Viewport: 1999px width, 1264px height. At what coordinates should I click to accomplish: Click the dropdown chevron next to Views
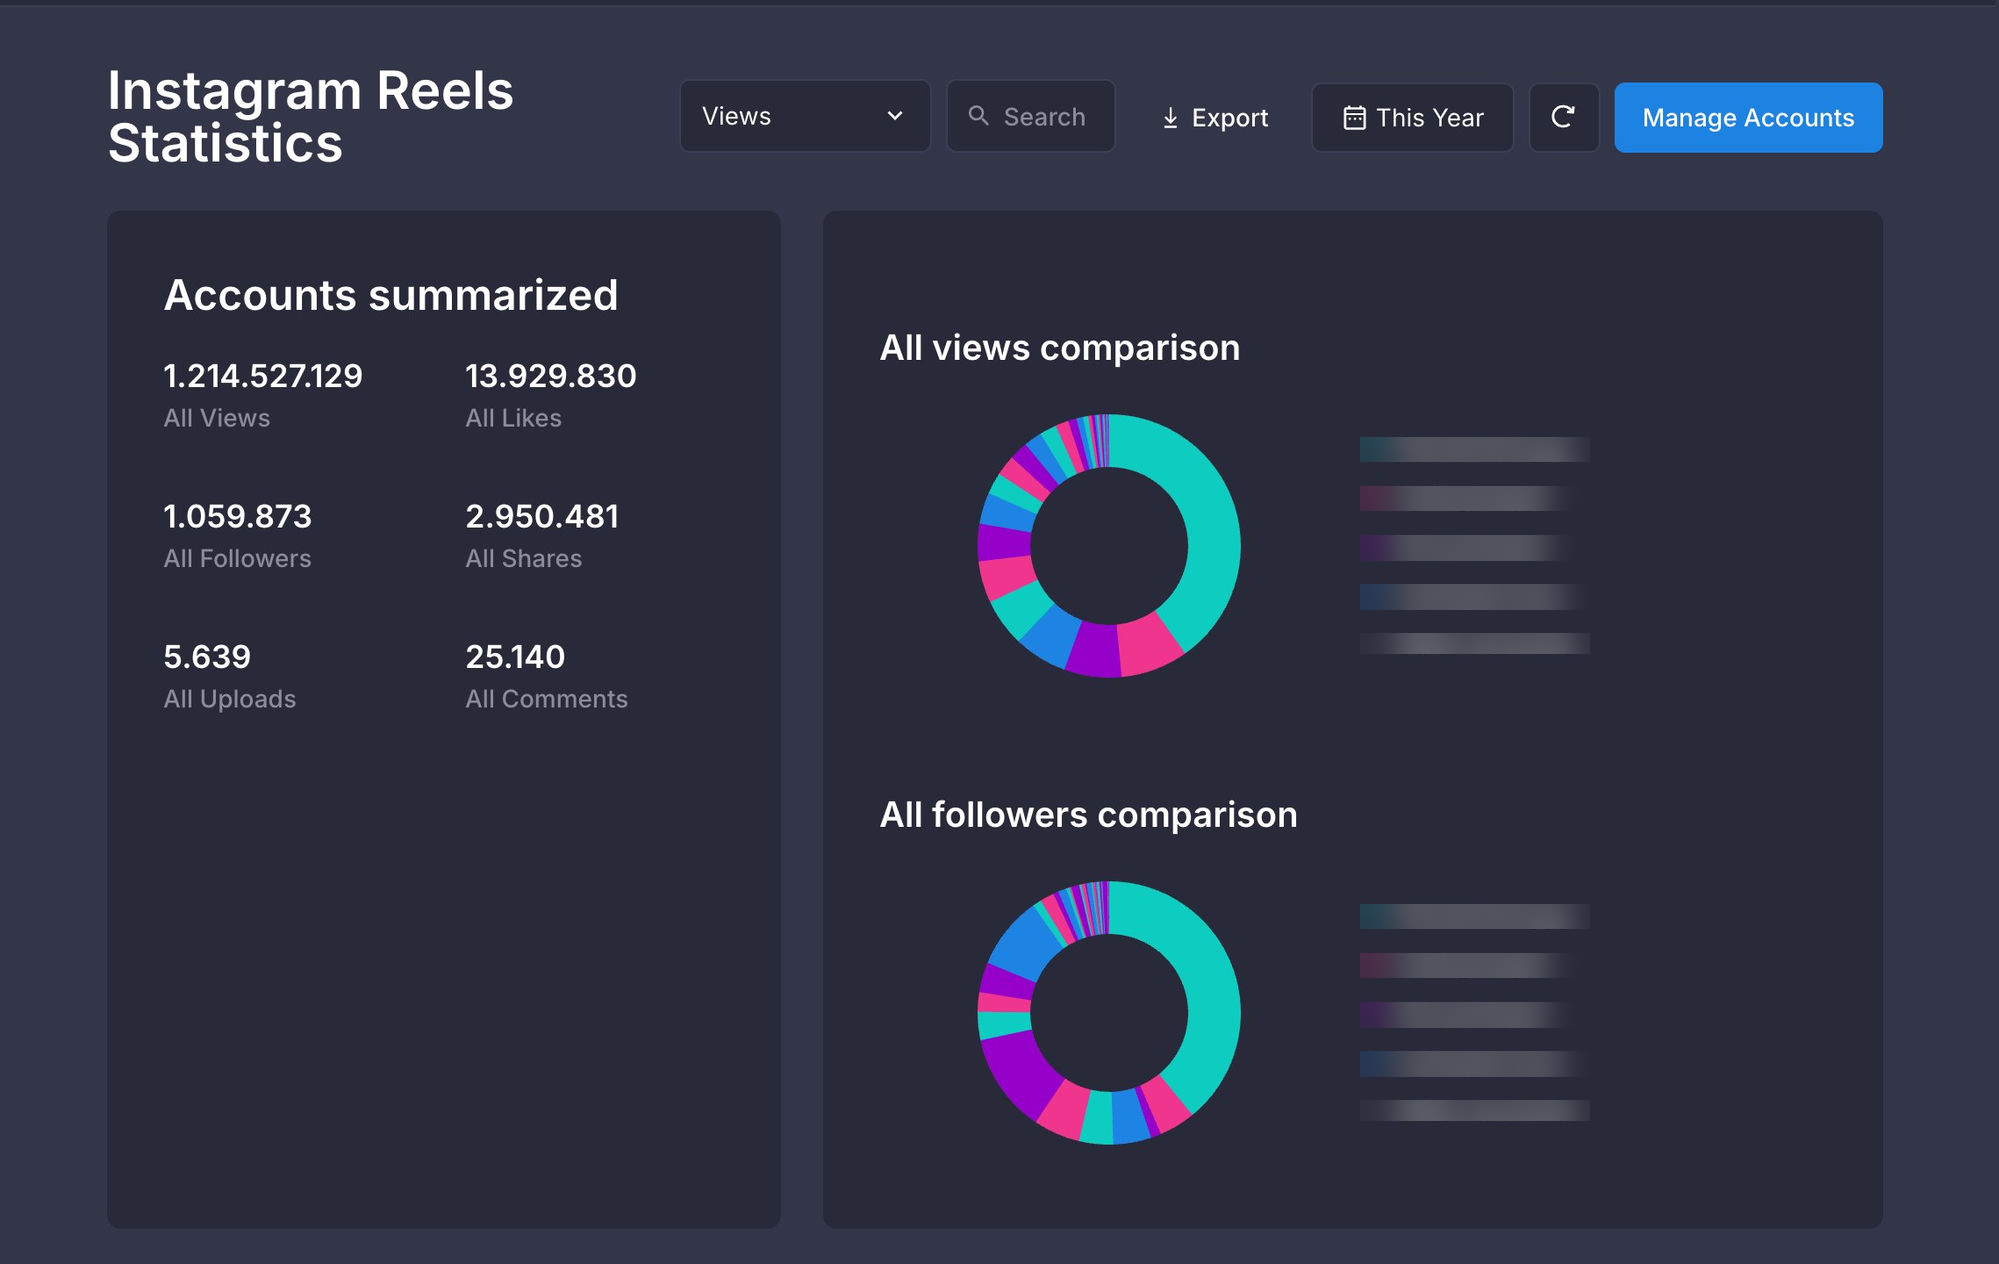coord(895,116)
